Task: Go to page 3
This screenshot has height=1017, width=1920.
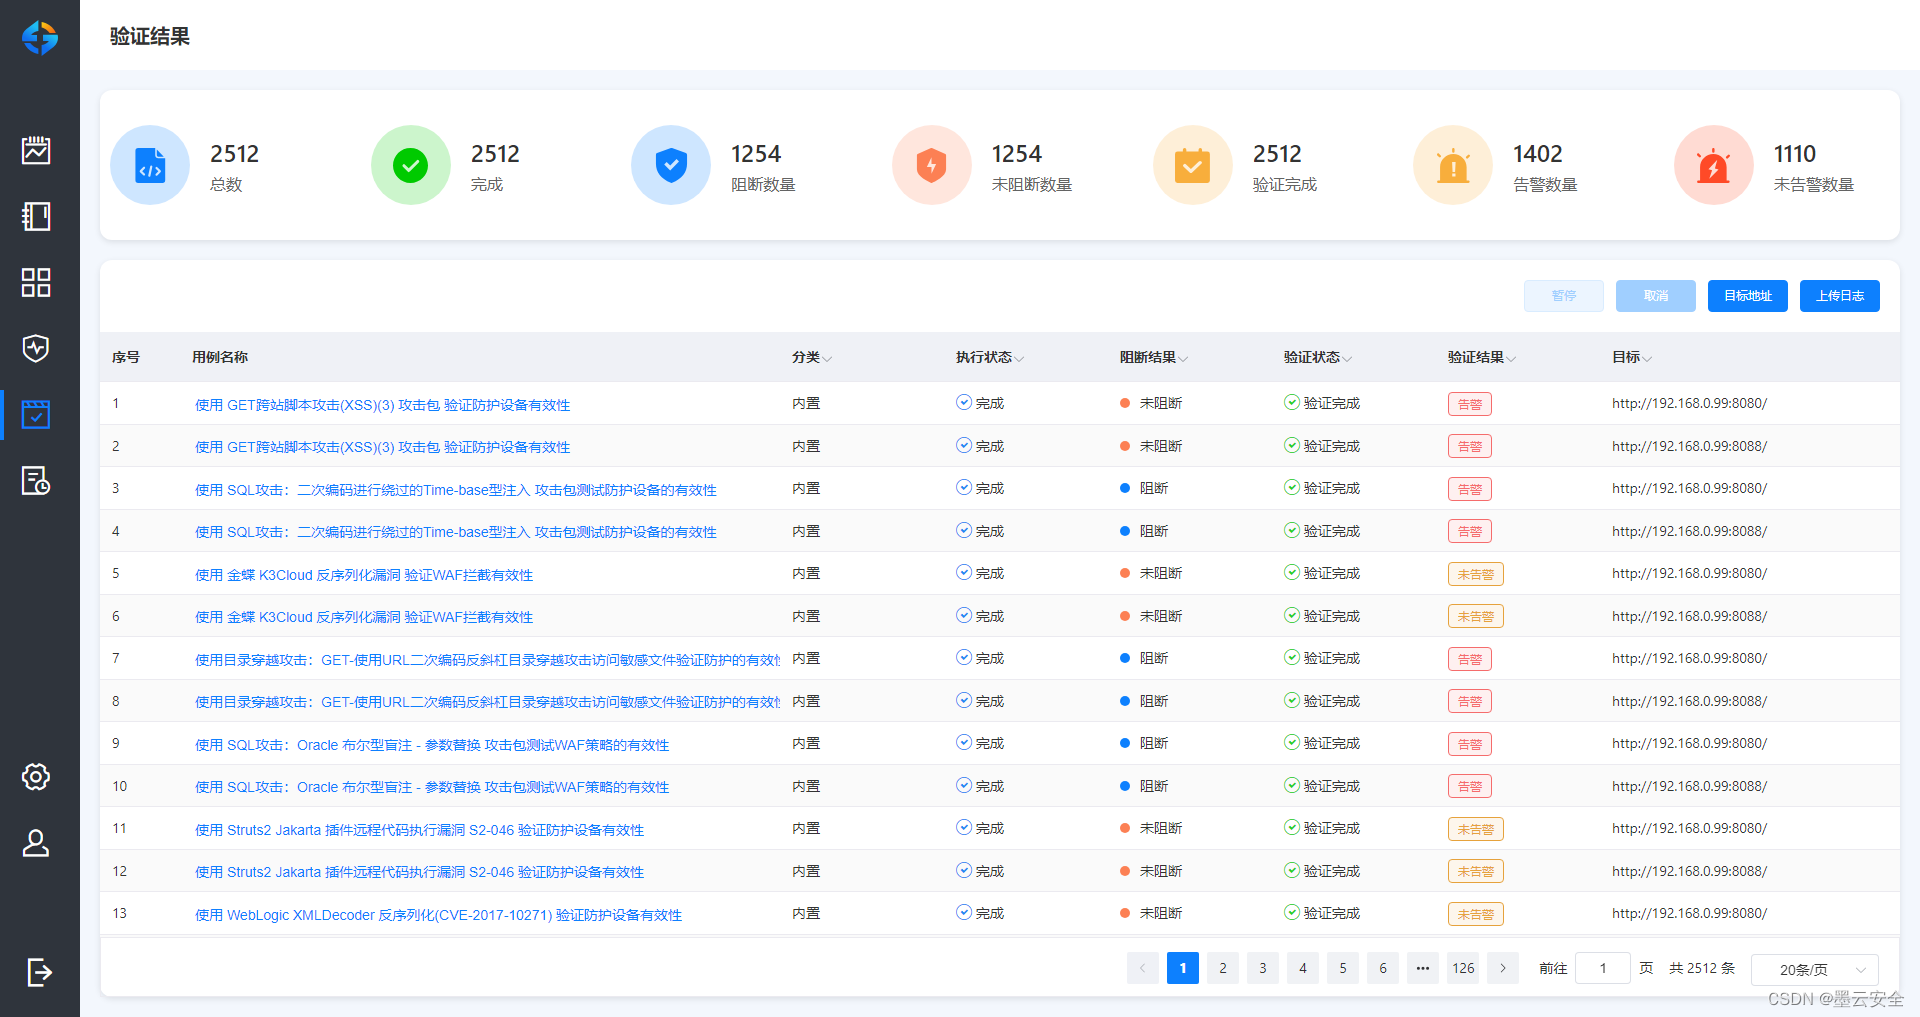Action: (x=1263, y=968)
